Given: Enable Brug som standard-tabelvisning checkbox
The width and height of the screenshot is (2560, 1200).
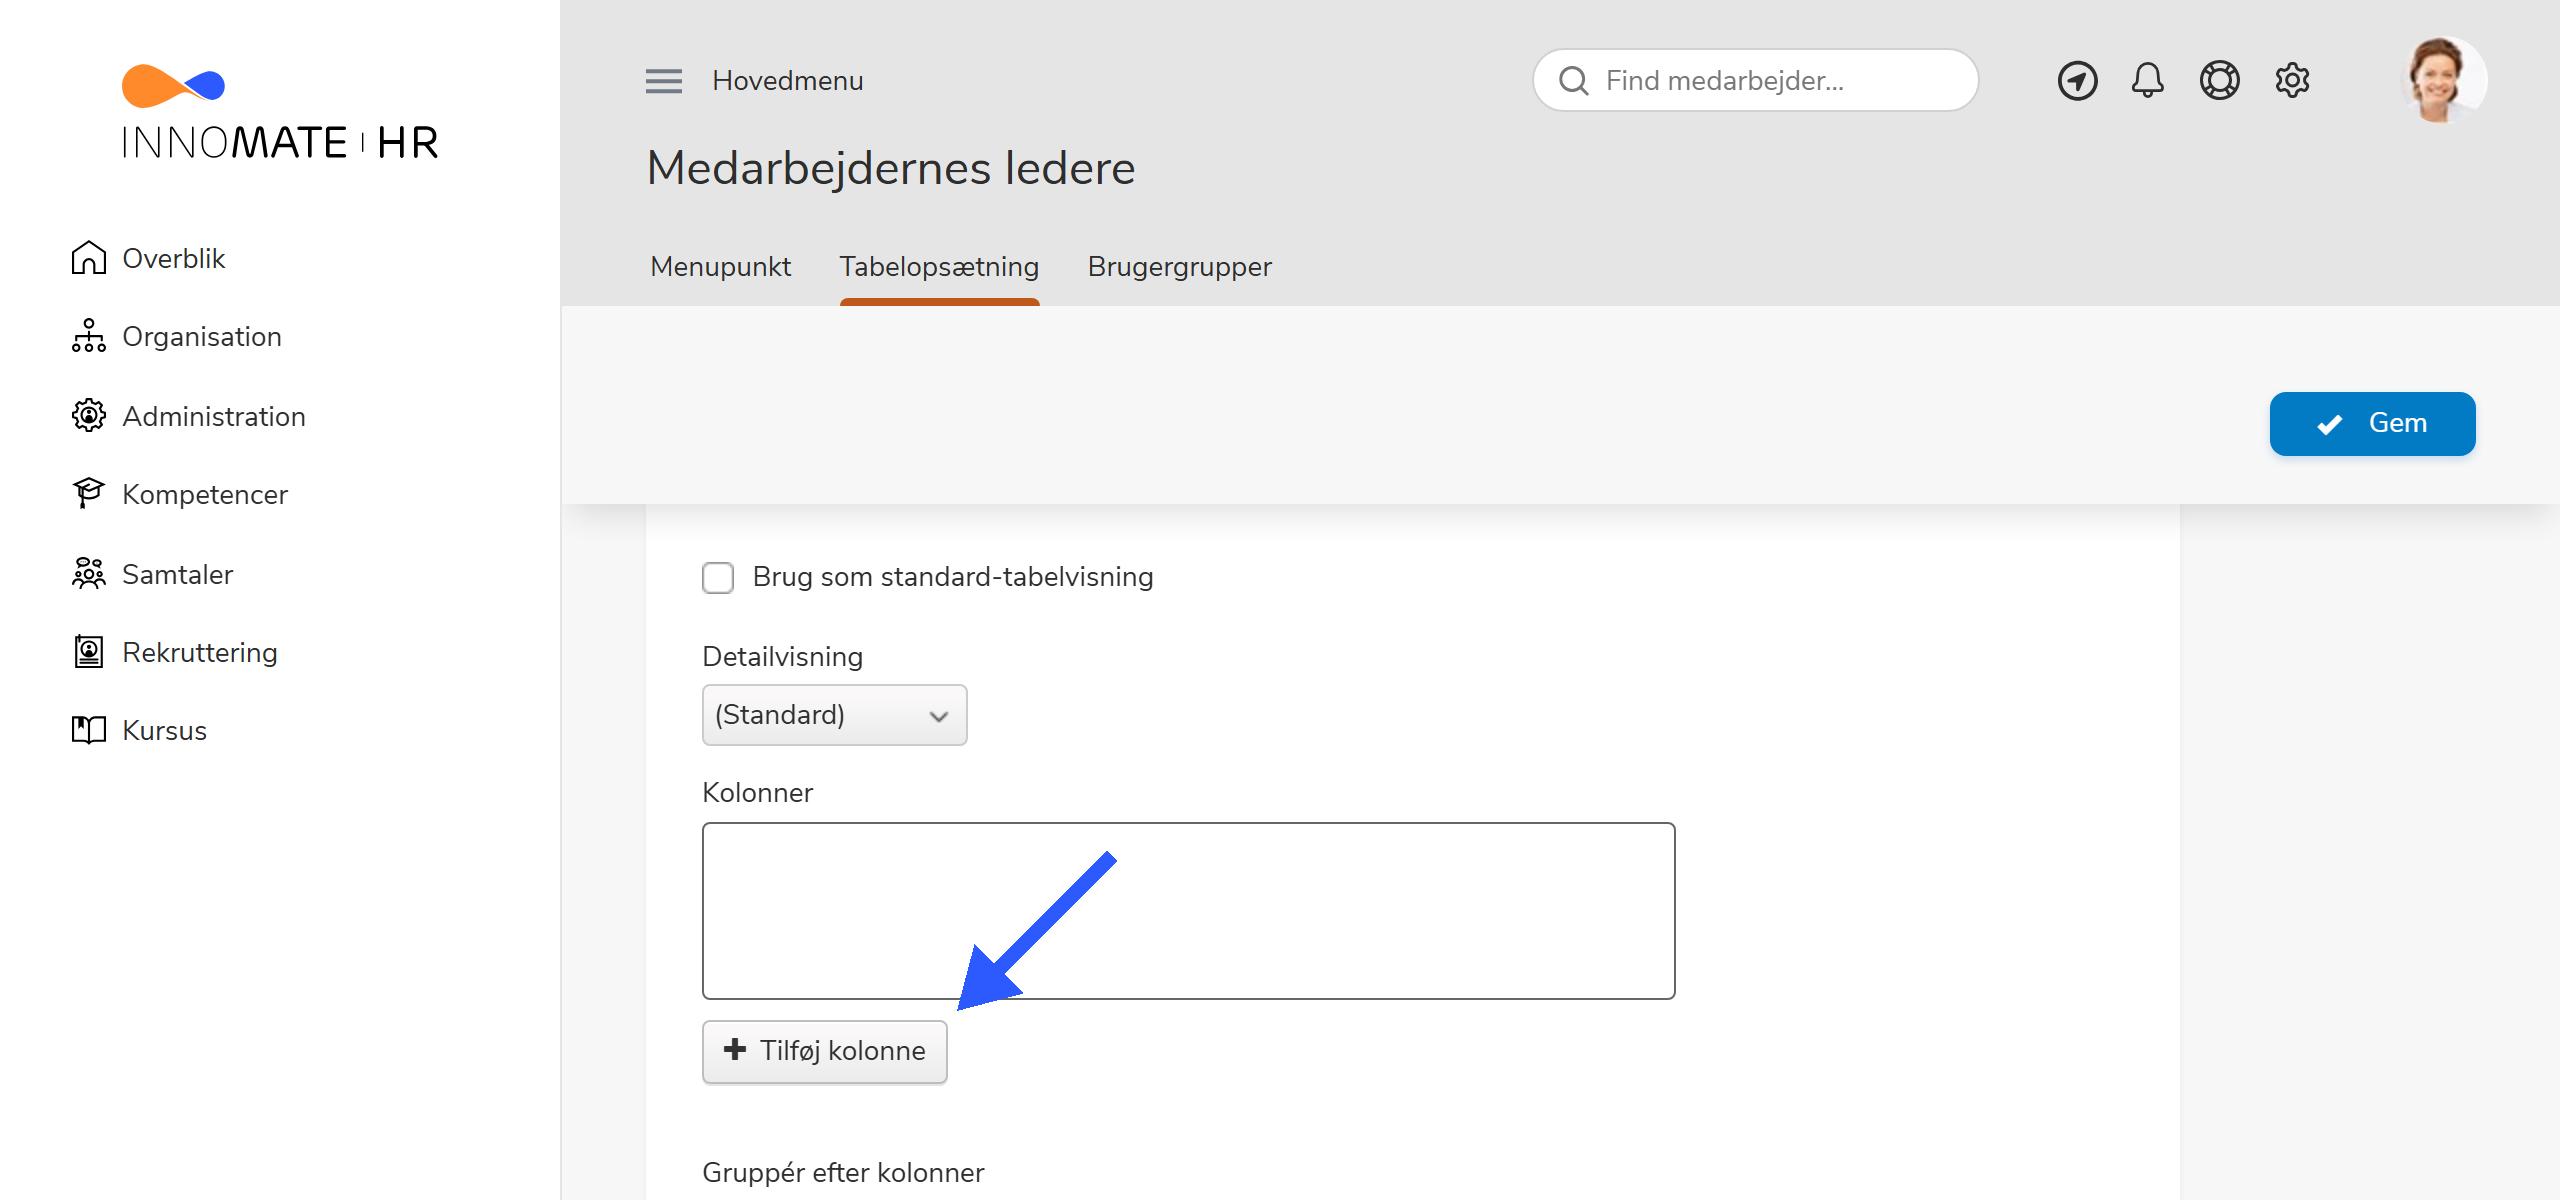Looking at the screenshot, I should [x=718, y=578].
